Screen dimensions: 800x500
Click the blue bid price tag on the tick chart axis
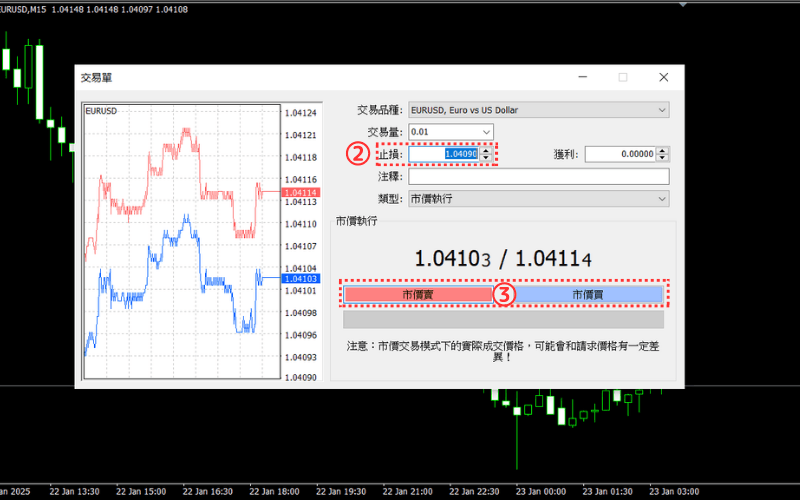coord(300,279)
